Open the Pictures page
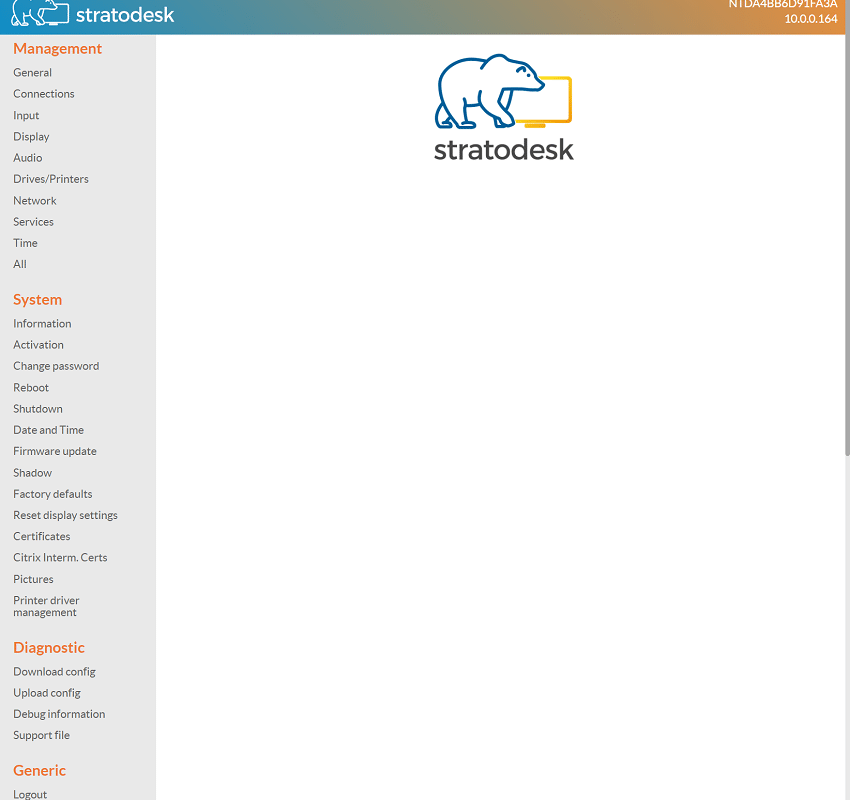Viewport: 850px width, 800px height. 34,579
